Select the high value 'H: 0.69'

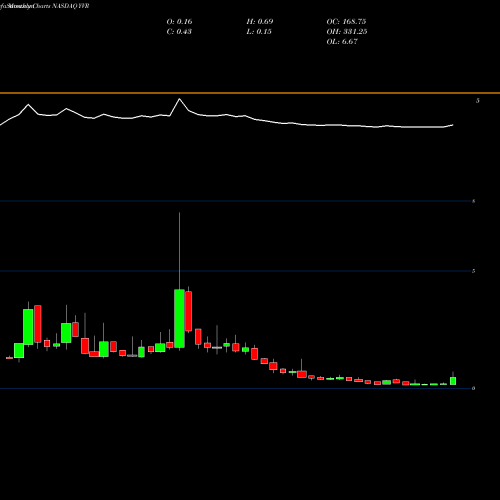point(260,22)
